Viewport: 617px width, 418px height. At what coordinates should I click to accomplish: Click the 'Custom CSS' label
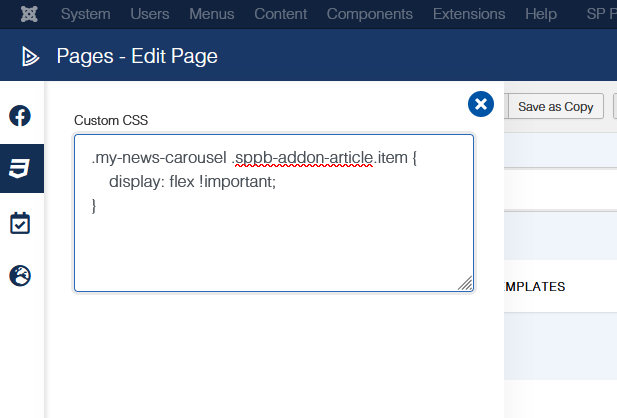(x=111, y=120)
